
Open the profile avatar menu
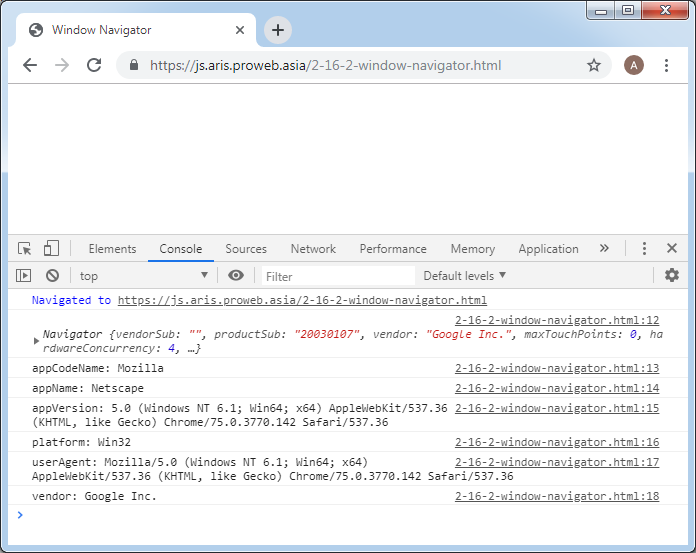(x=633, y=65)
